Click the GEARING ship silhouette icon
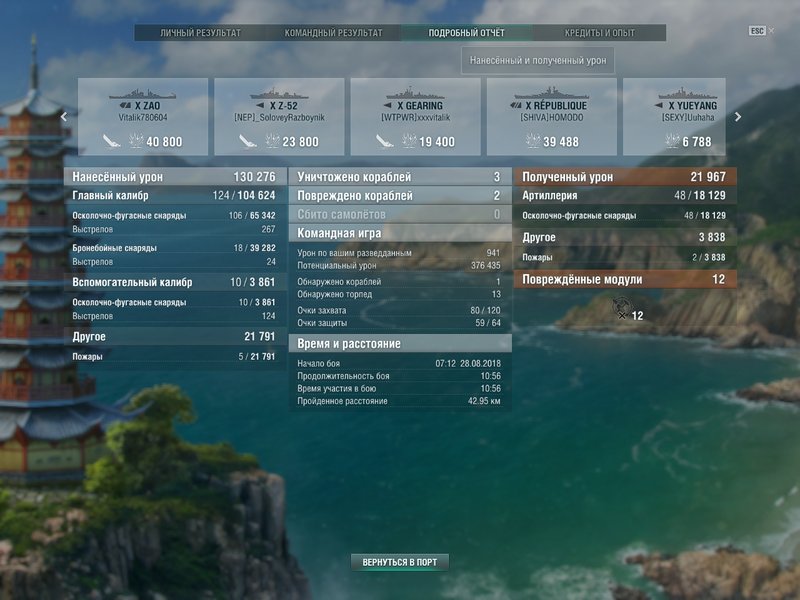This screenshot has width=800, height=600. [415, 93]
